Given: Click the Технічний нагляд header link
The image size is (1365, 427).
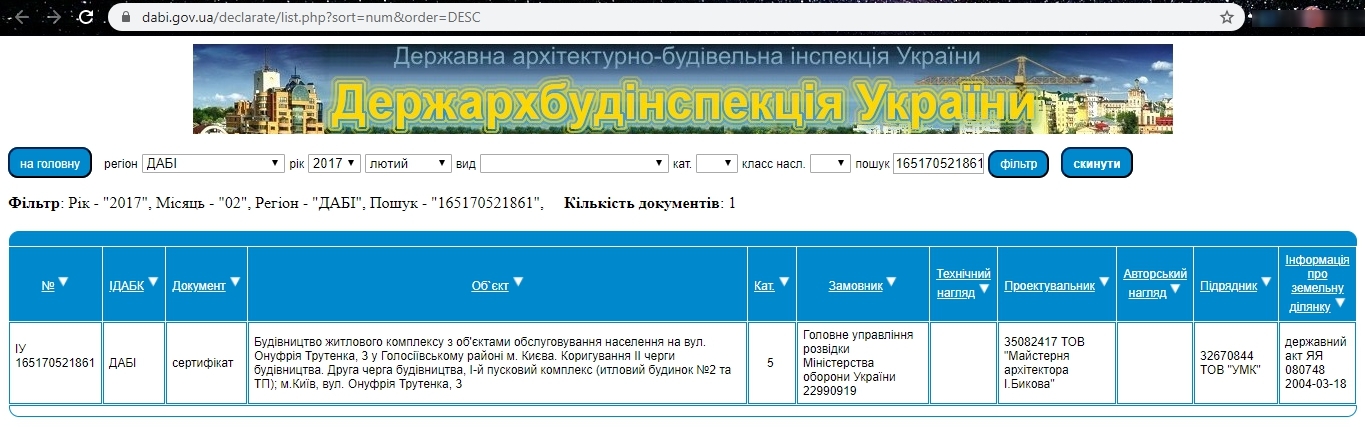Looking at the screenshot, I should 963,283.
